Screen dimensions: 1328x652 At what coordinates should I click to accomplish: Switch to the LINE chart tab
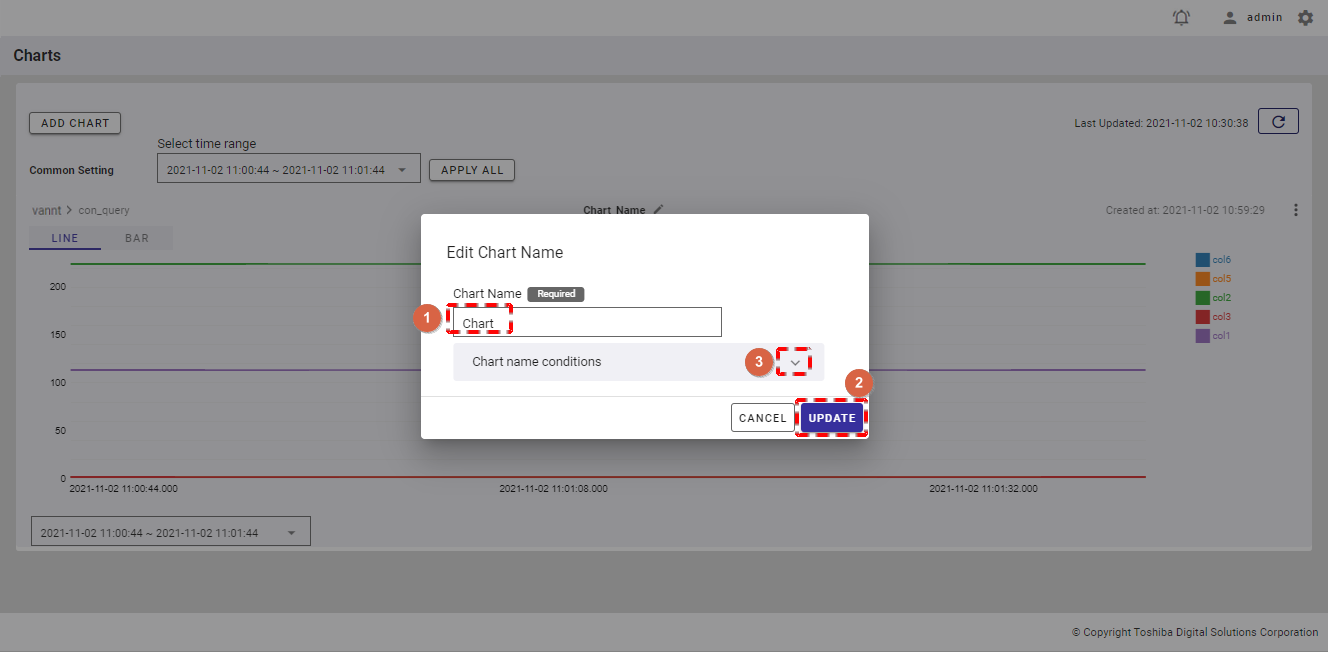65,239
